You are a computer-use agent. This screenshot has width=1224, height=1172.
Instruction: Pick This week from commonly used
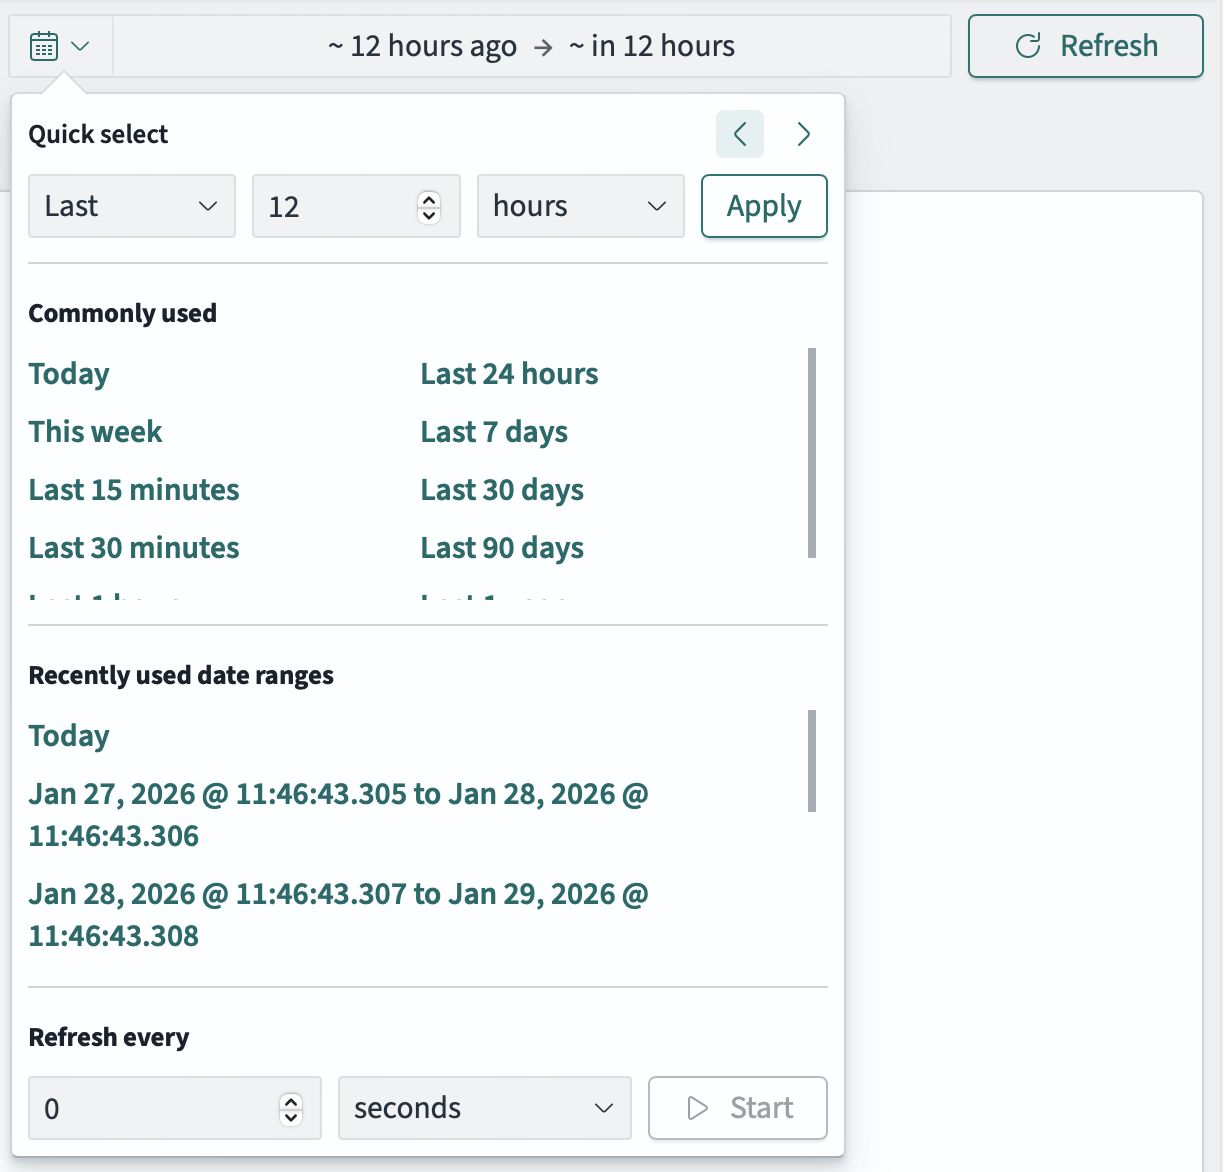point(95,432)
